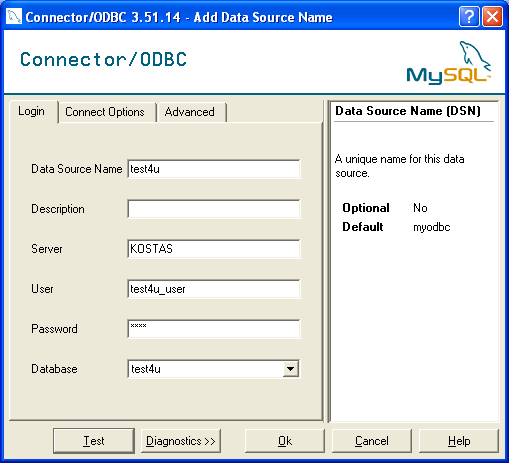Click the MySQL dolphin logo
This screenshot has width=509, height=463.
(449, 62)
